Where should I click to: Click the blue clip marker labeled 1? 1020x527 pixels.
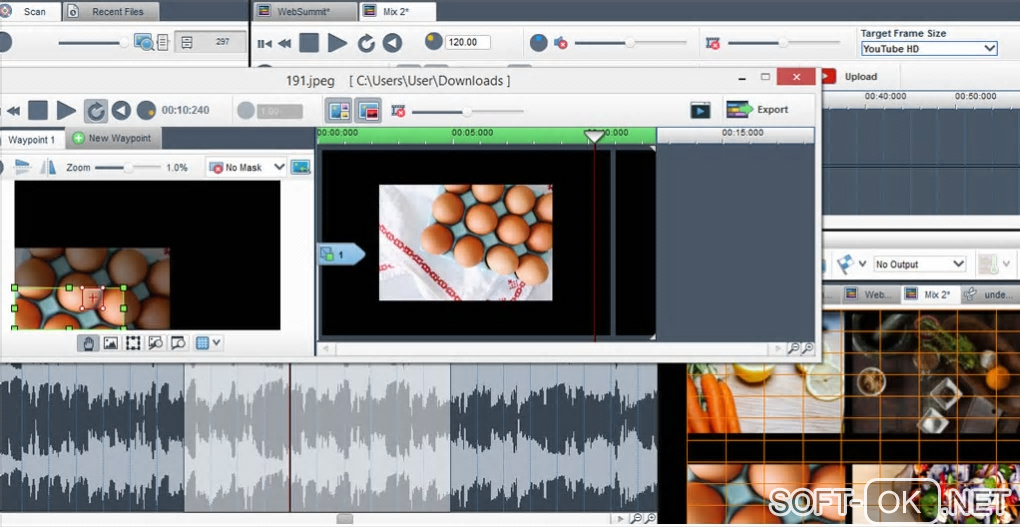(340, 255)
